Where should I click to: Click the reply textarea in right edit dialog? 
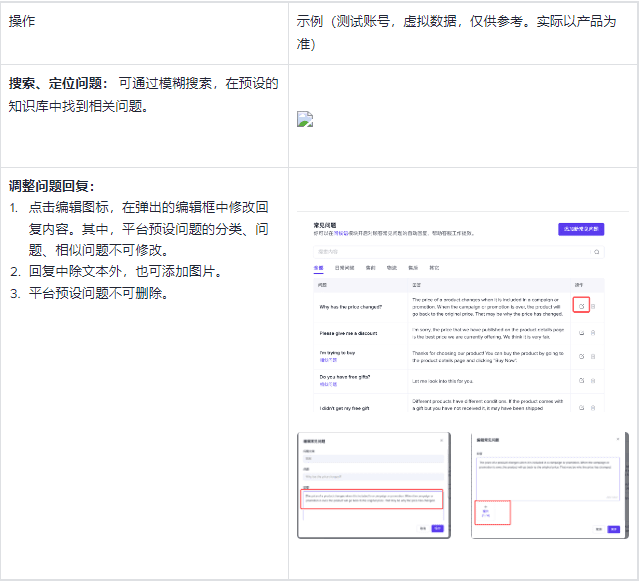tap(548, 478)
